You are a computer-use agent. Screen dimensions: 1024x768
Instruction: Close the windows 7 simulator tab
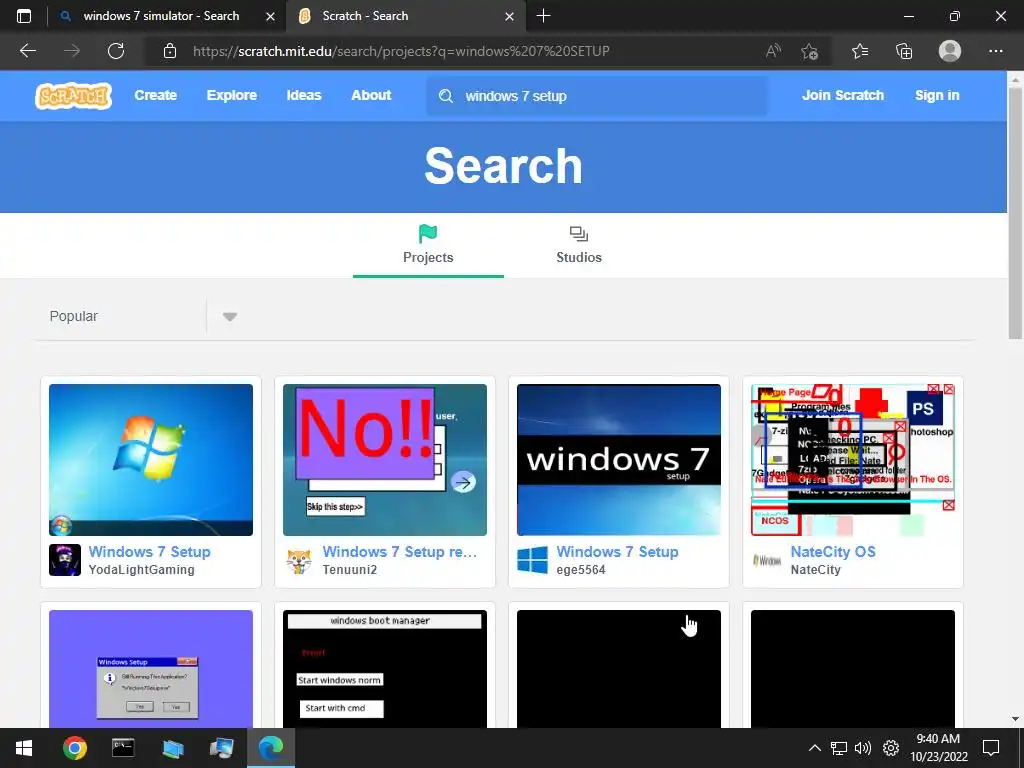click(x=270, y=16)
